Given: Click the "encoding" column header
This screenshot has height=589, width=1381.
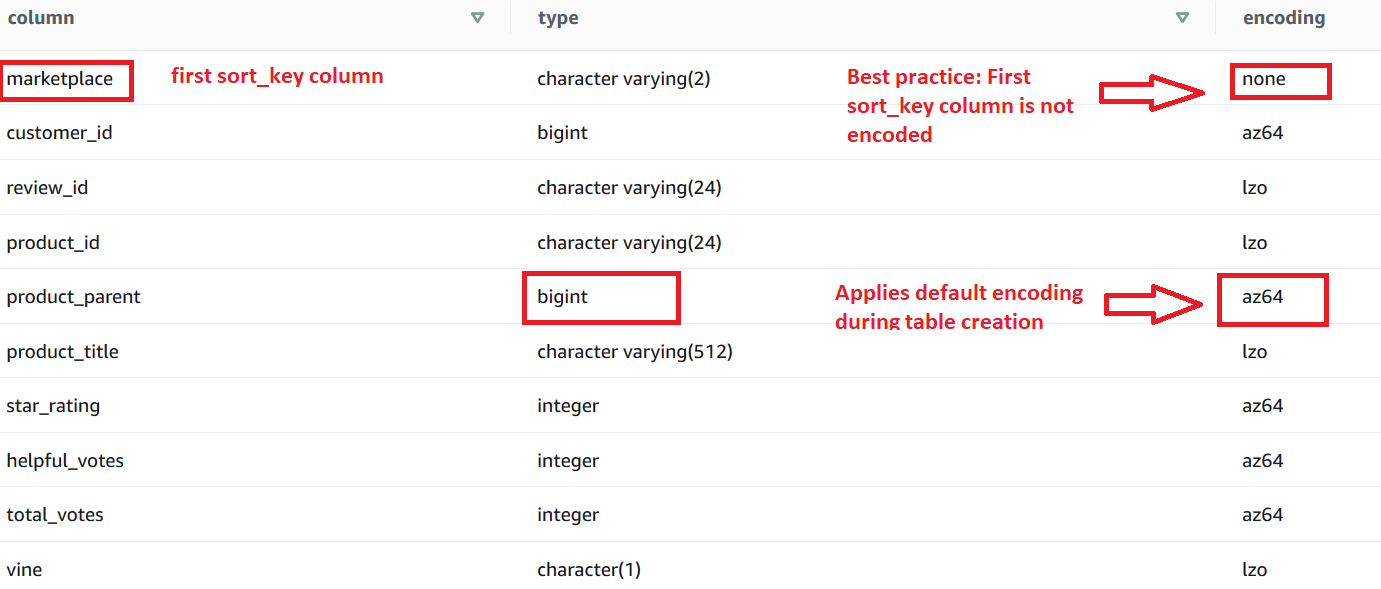Looking at the screenshot, I should point(1283,18).
